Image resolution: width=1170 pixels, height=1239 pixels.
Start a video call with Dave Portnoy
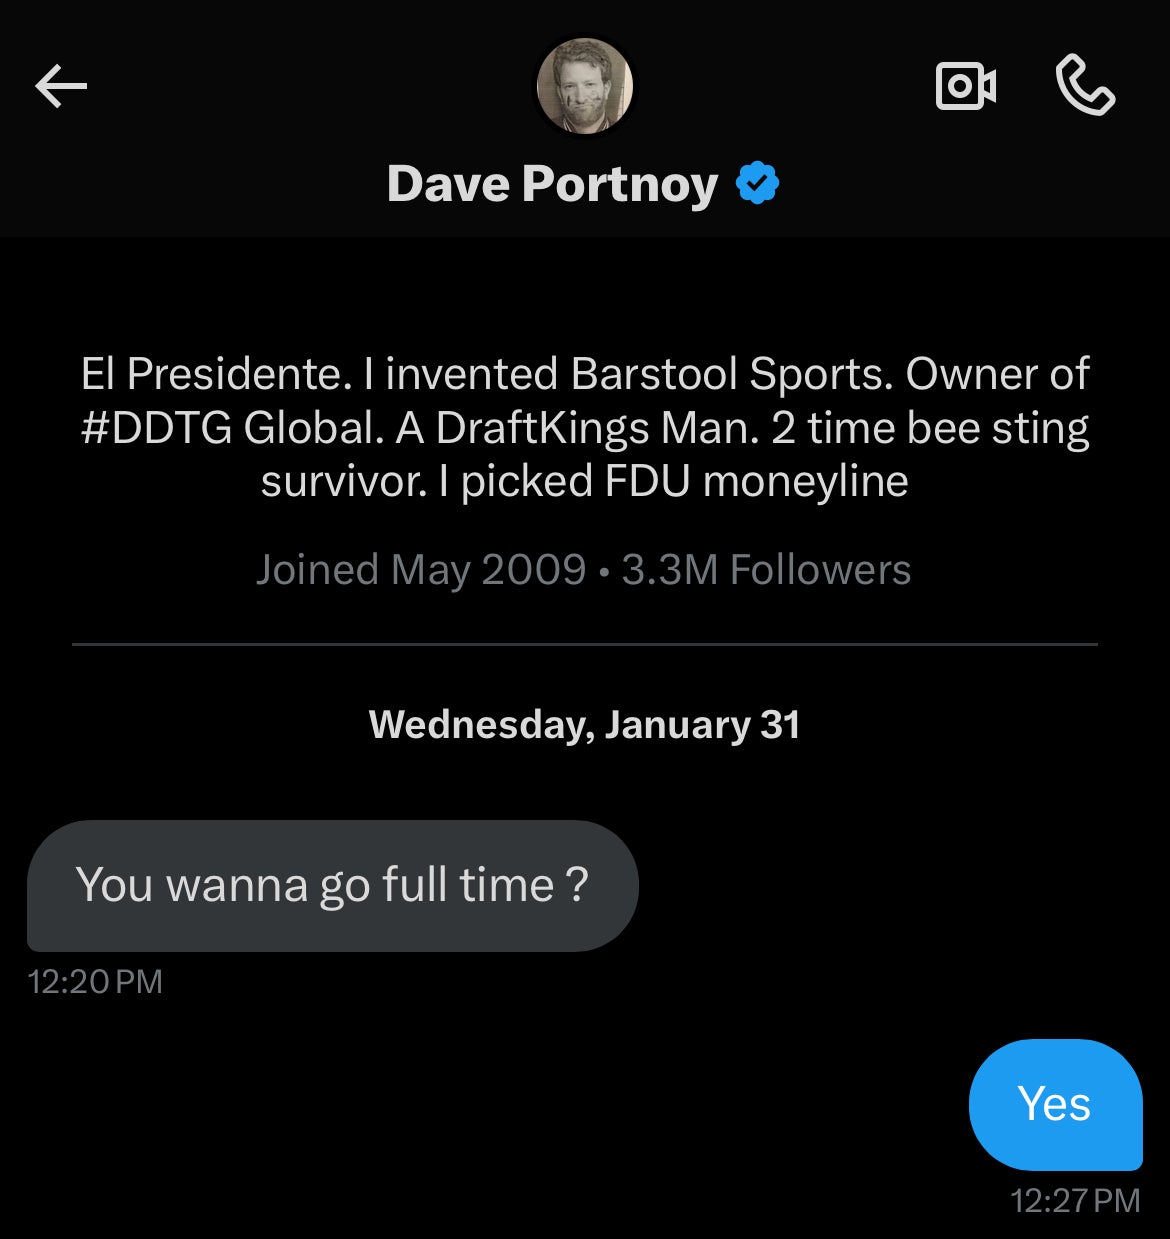(x=965, y=86)
